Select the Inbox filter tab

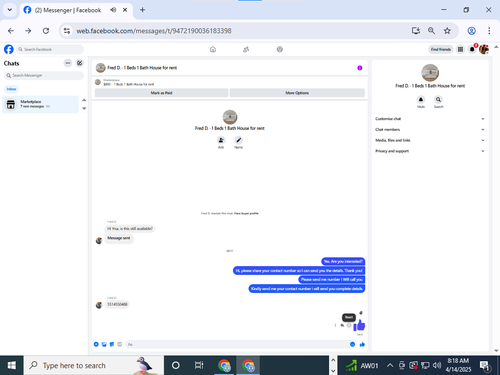pos(12,89)
